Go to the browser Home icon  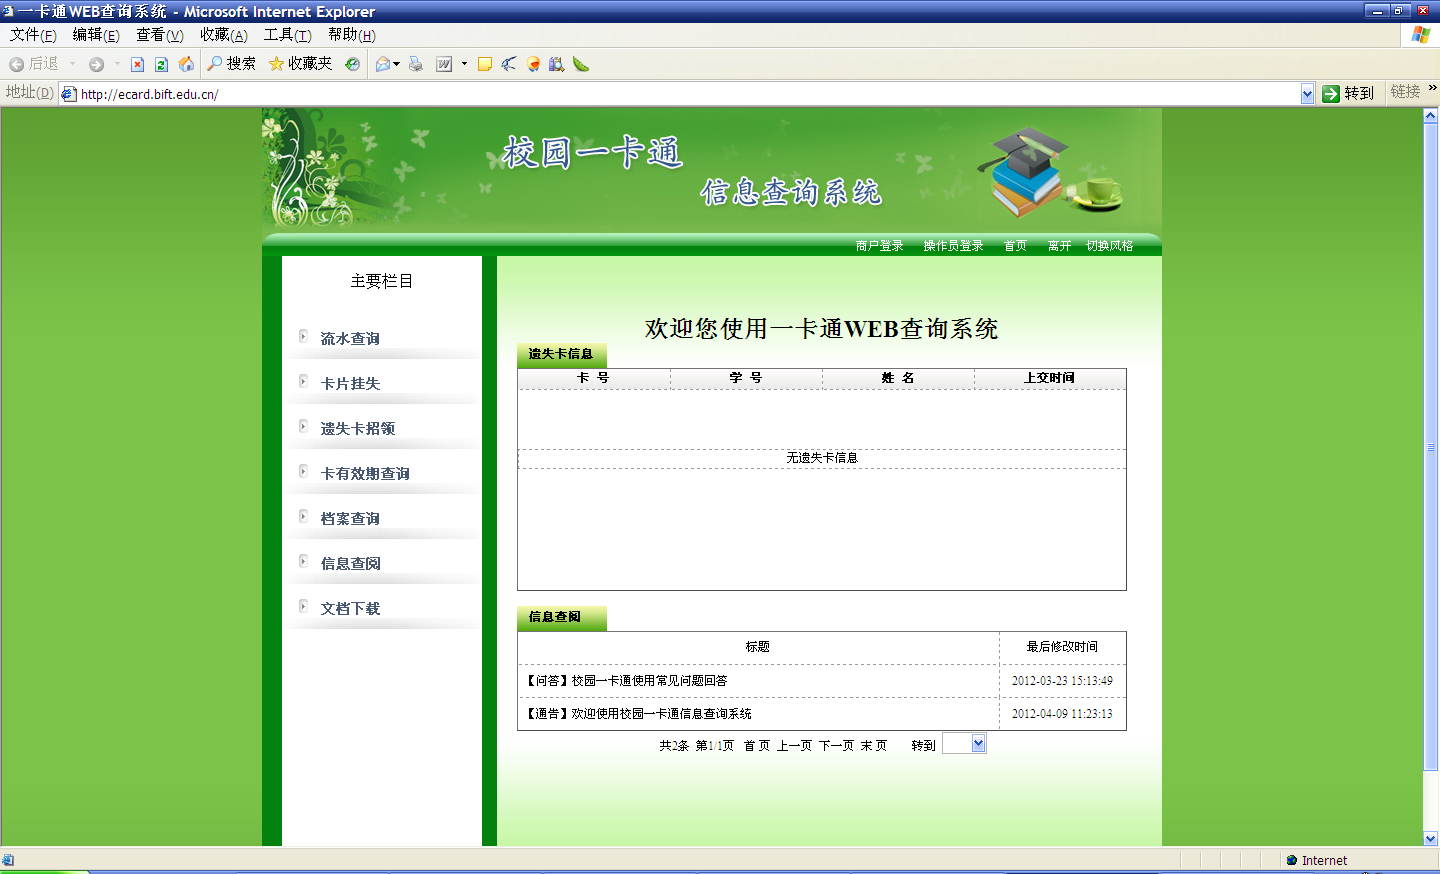[186, 64]
